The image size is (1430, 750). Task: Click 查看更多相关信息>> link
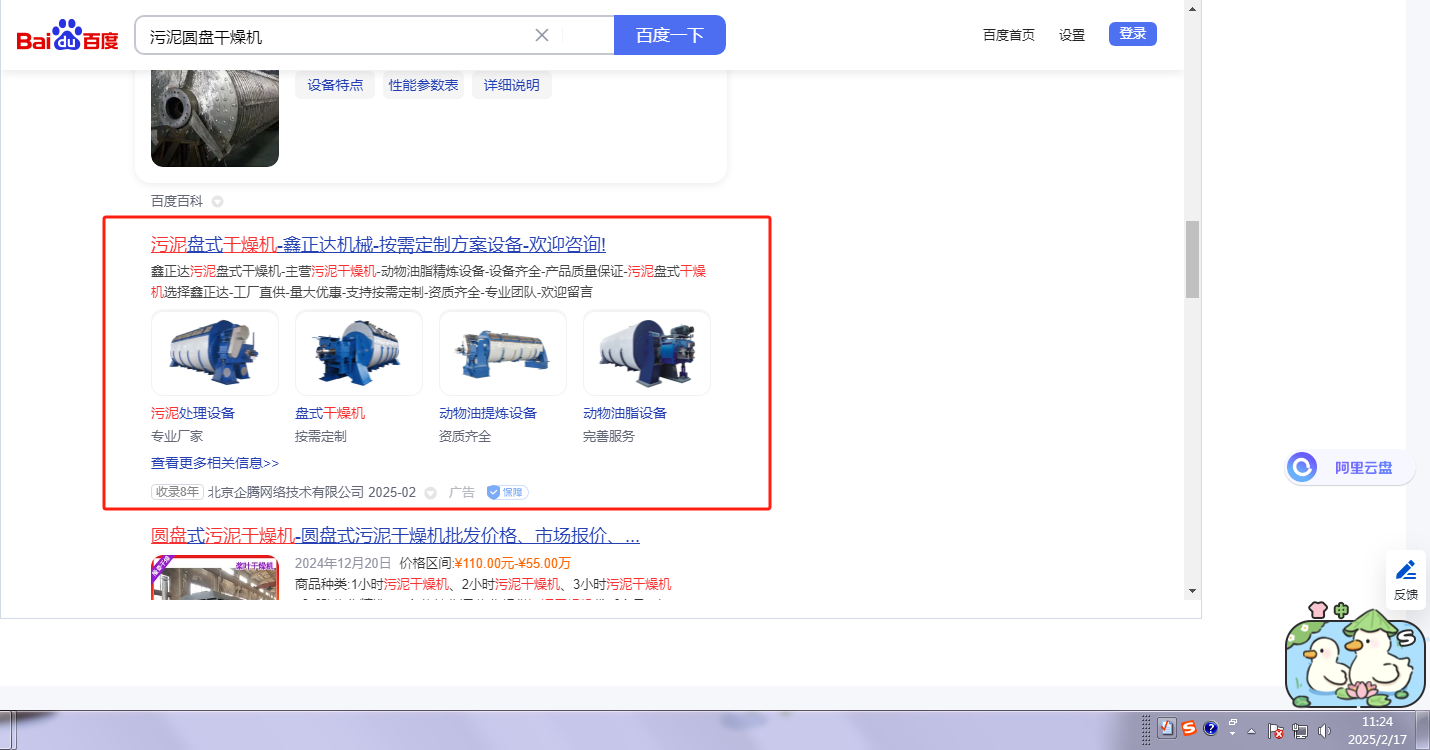click(215, 463)
